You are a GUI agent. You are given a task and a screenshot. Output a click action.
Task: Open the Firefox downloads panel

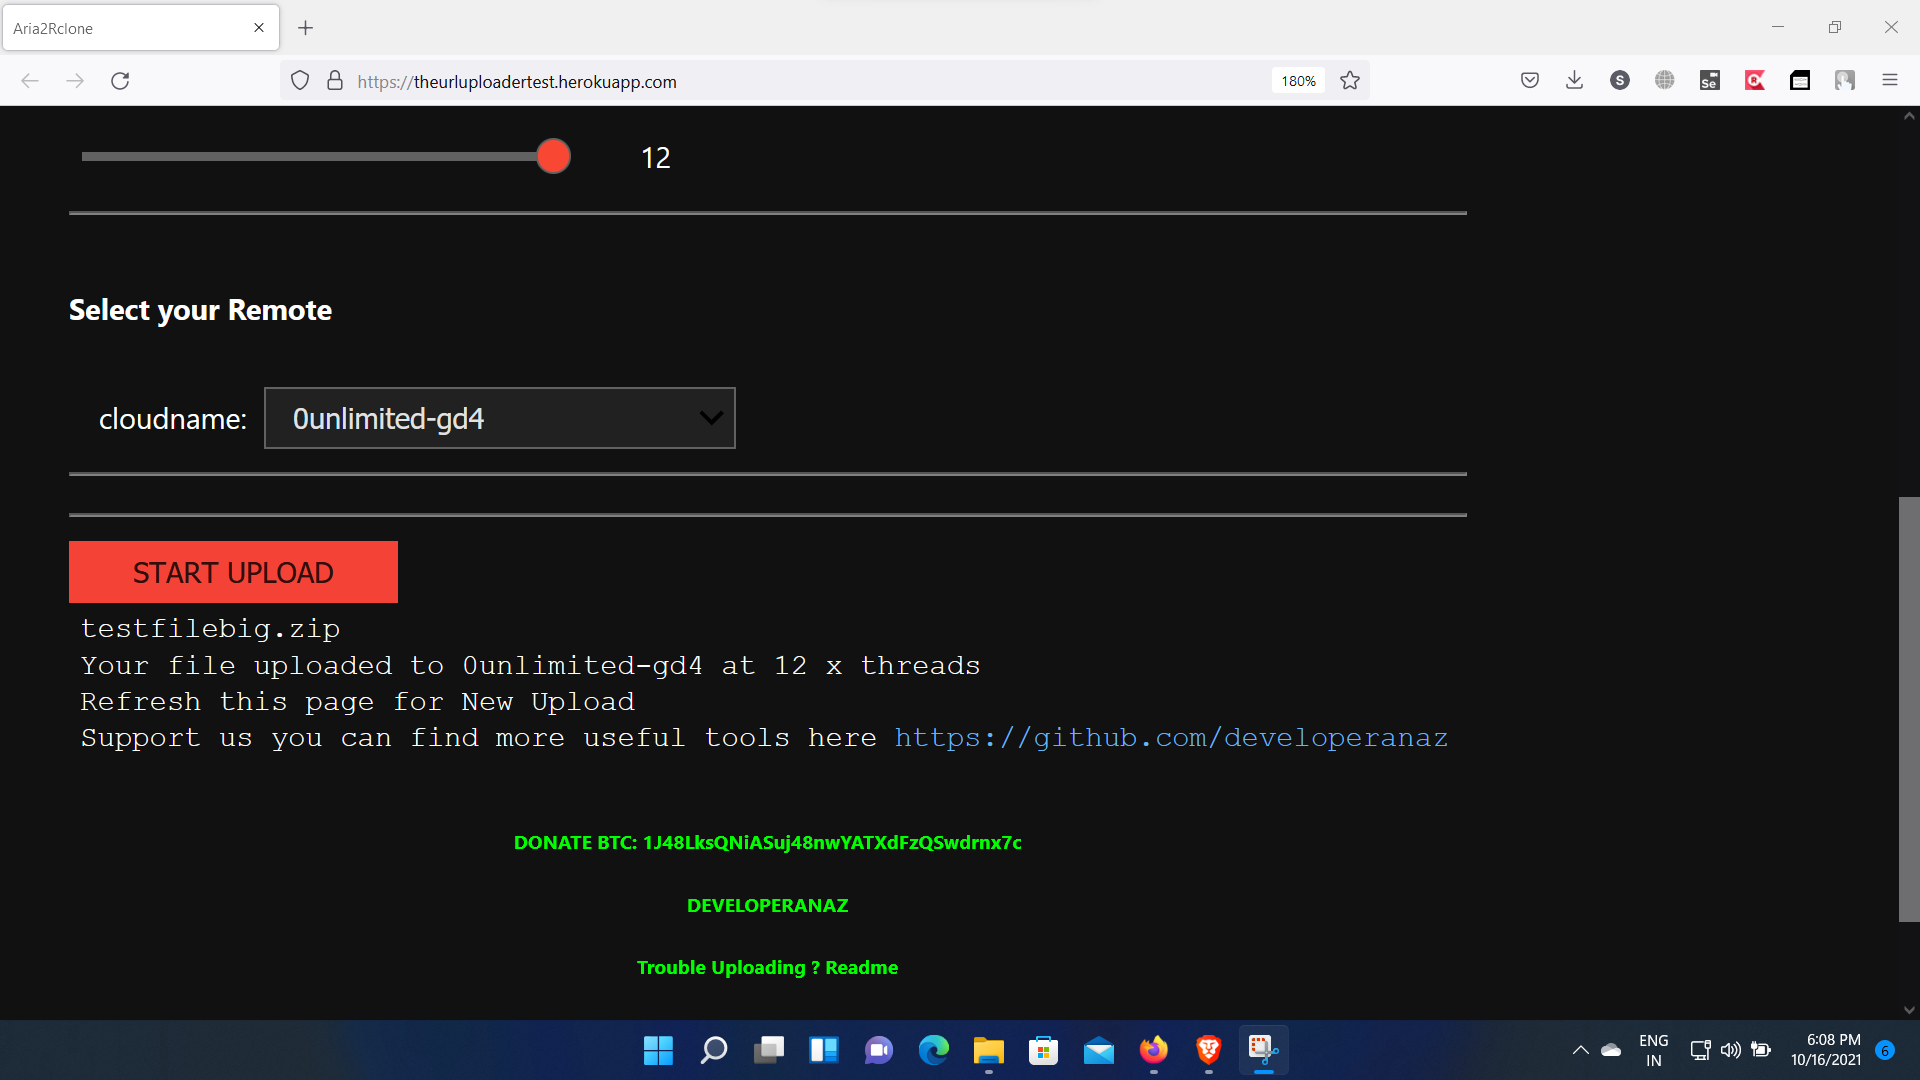coord(1574,81)
